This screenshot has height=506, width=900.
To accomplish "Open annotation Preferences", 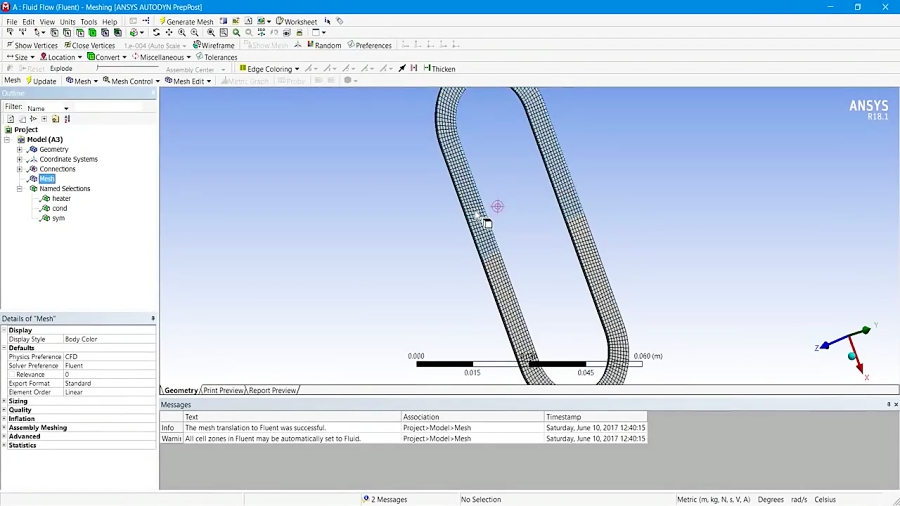I will tap(369, 45).
